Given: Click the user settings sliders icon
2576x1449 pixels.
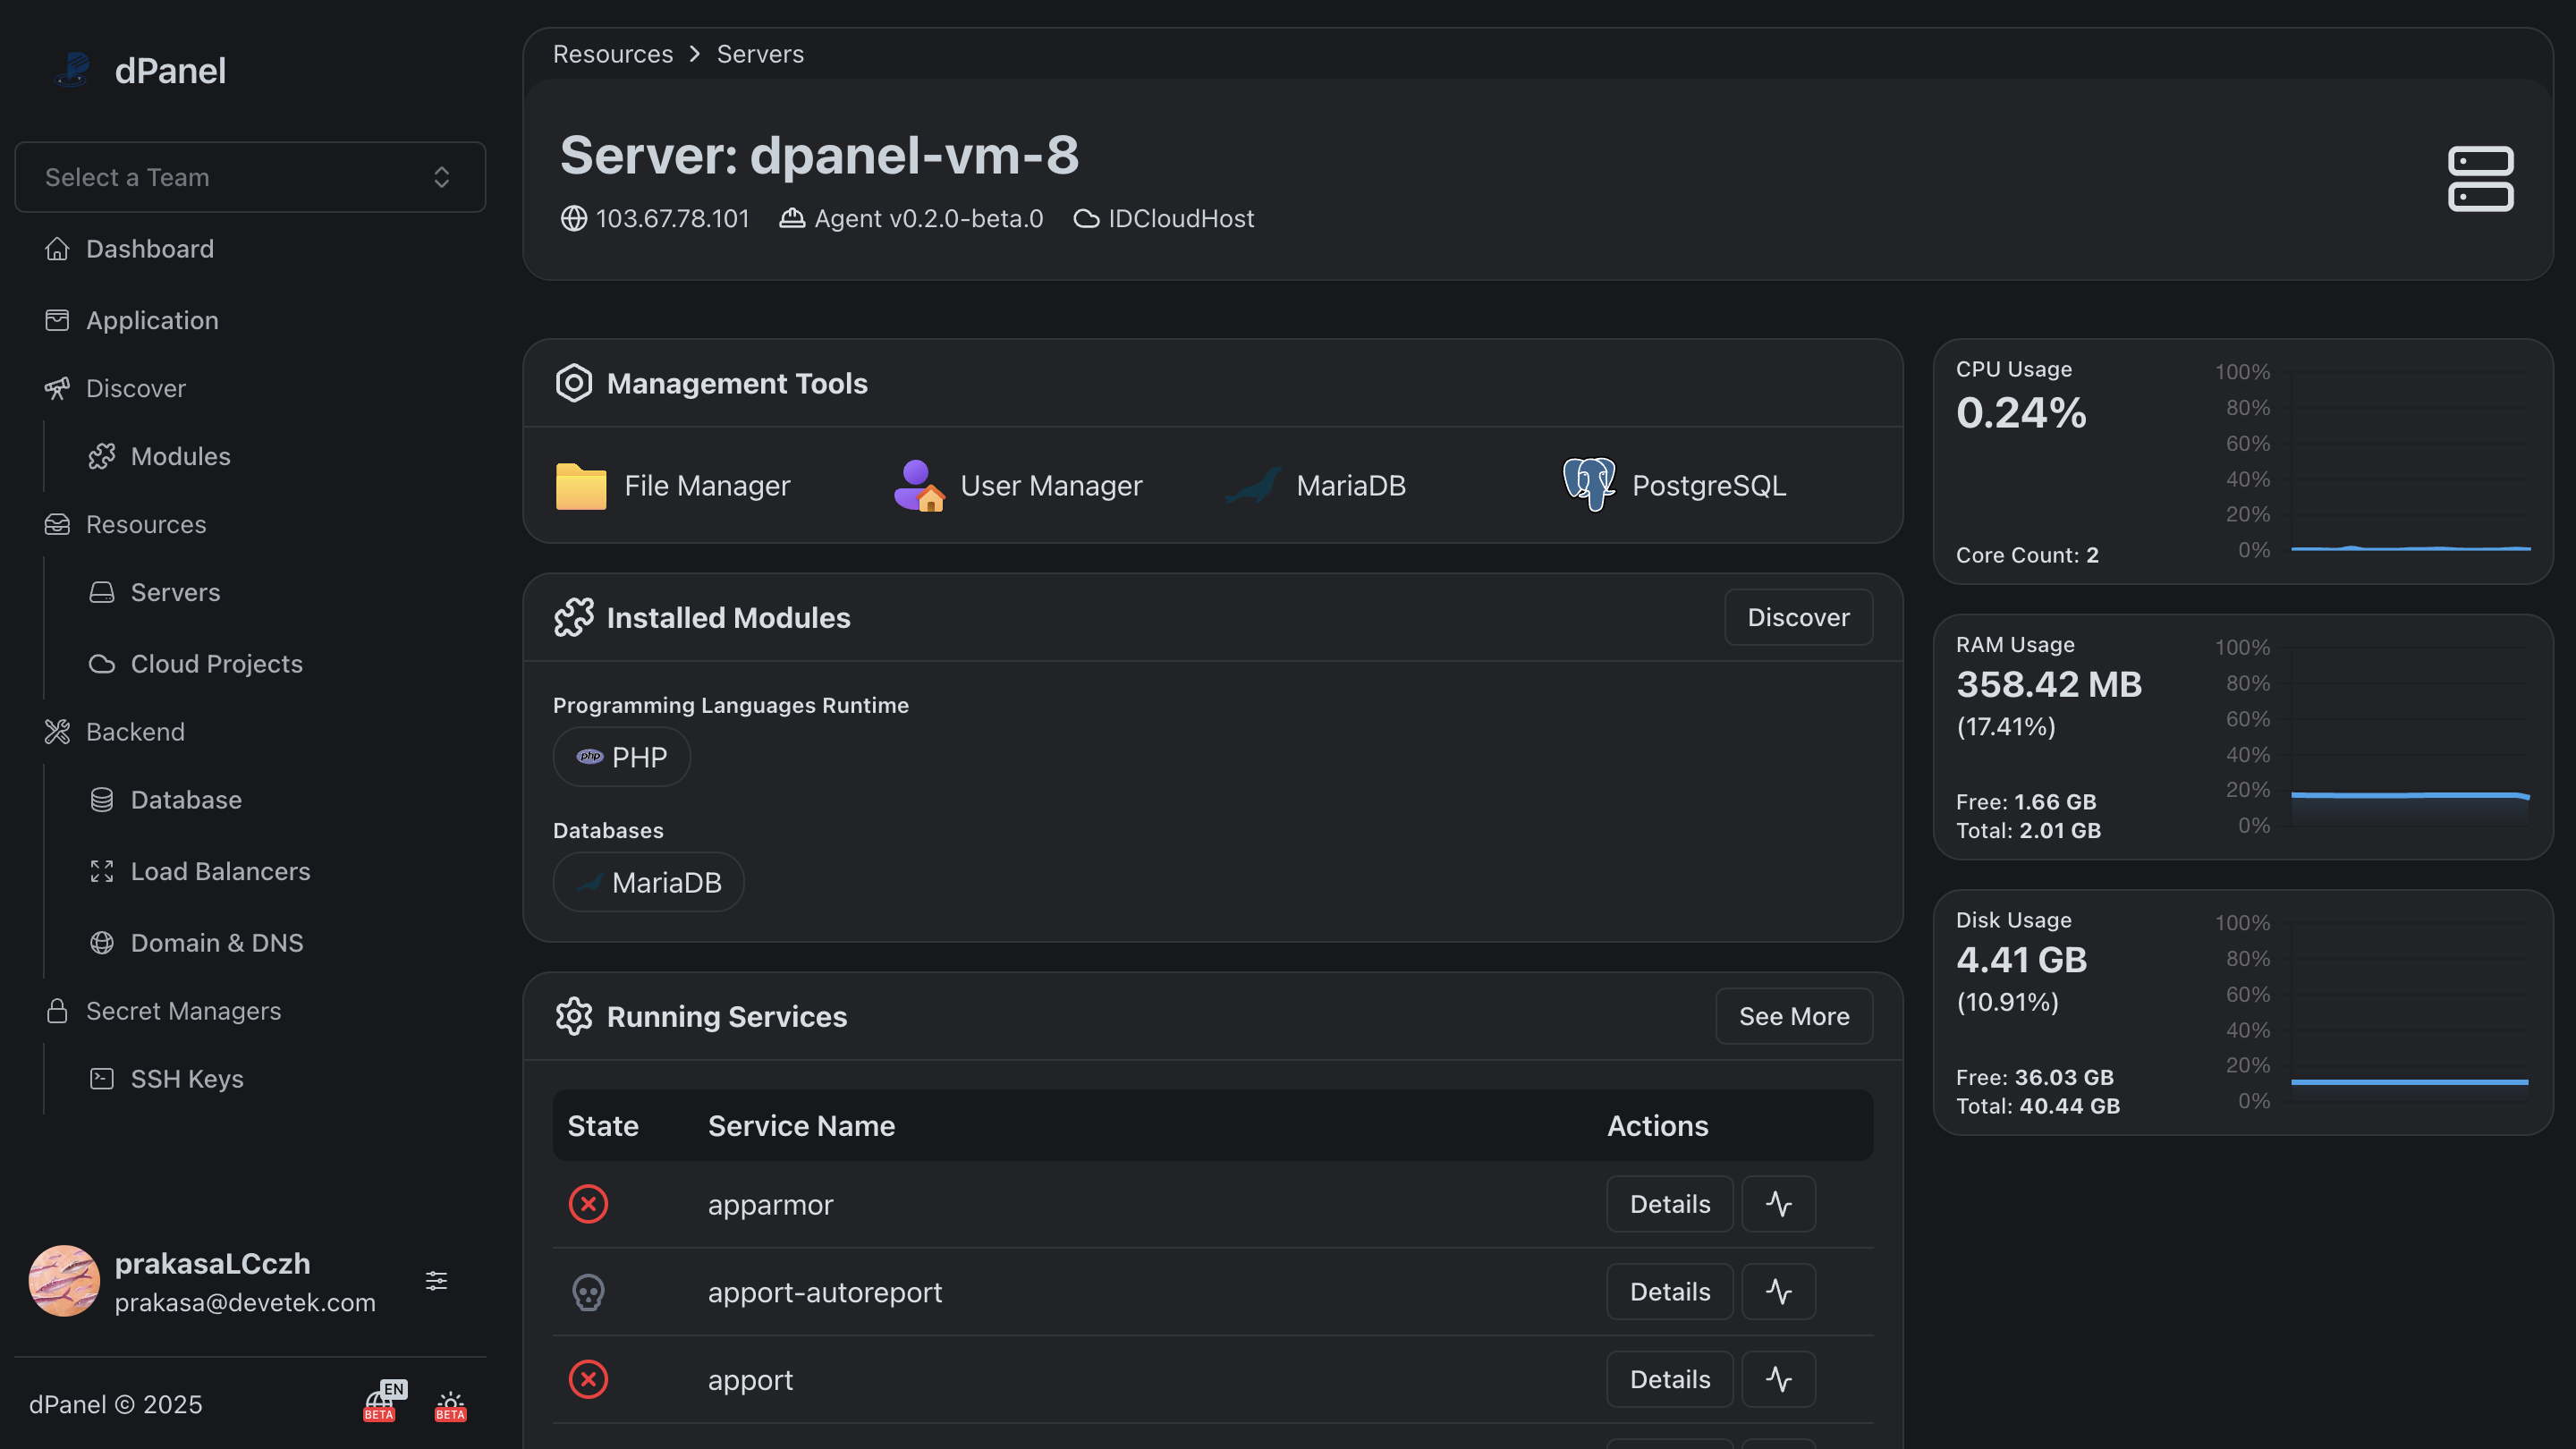Looking at the screenshot, I should pos(436,1281).
